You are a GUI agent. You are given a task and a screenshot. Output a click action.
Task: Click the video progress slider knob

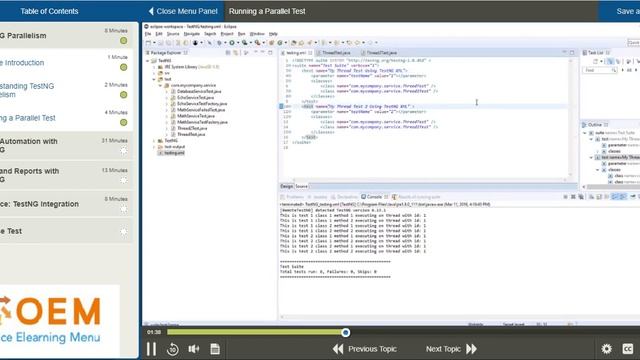tap(346, 333)
